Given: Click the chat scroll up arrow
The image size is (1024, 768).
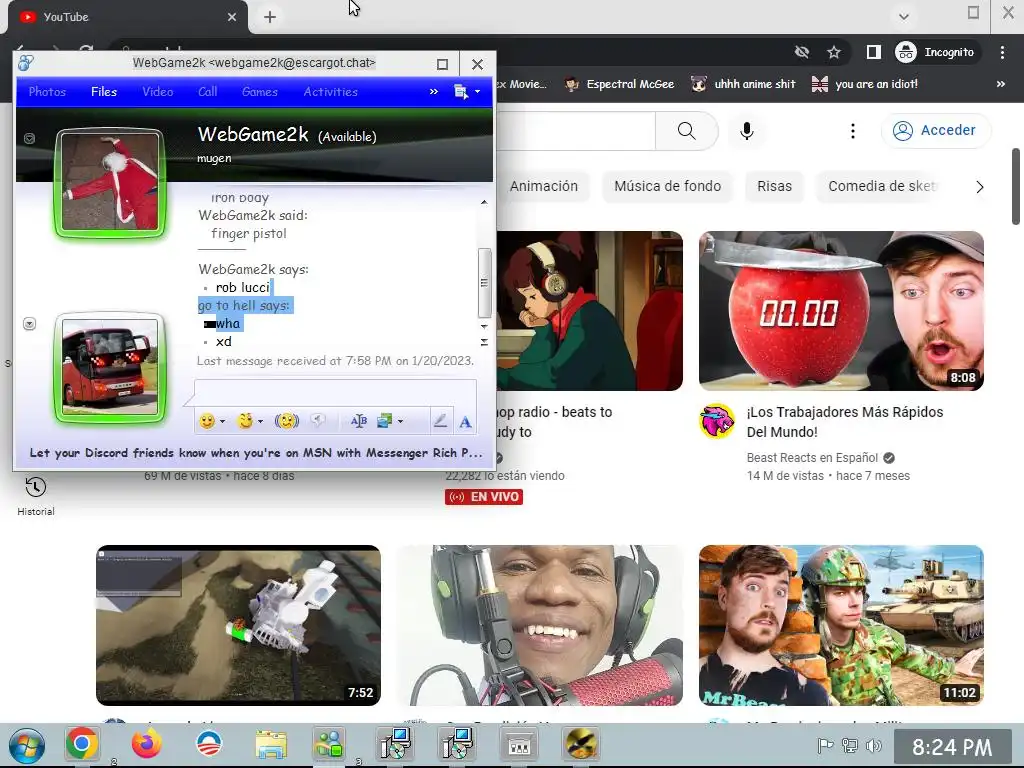Looking at the screenshot, I should [484, 202].
